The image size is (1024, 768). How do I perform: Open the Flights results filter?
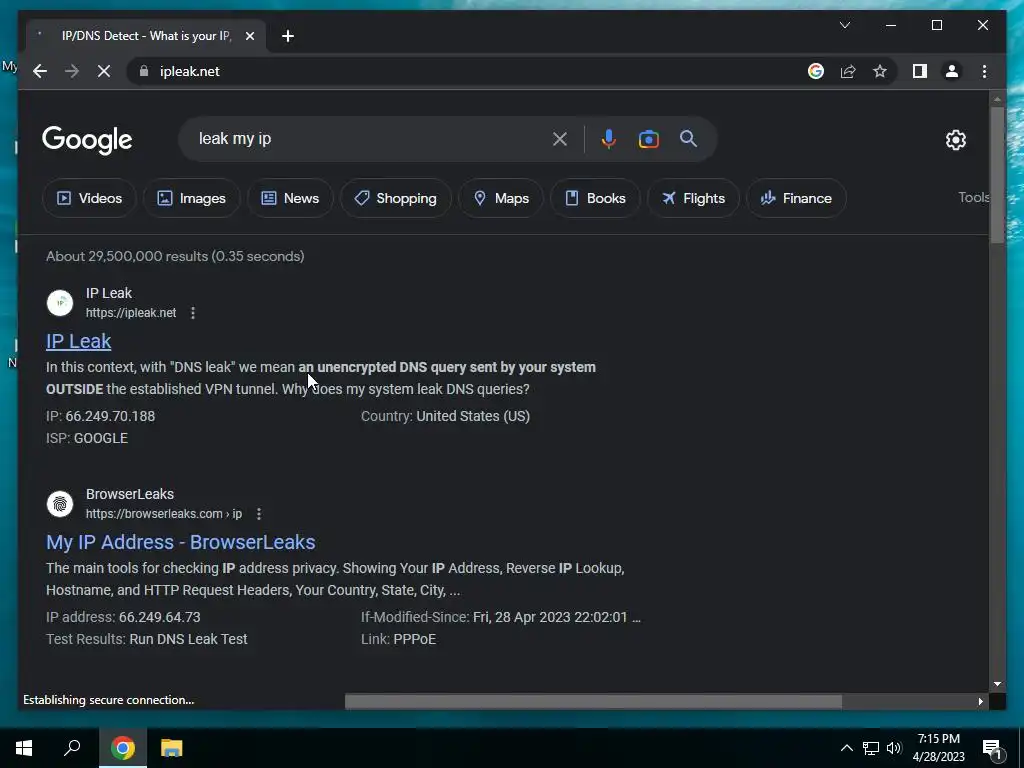point(693,198)
